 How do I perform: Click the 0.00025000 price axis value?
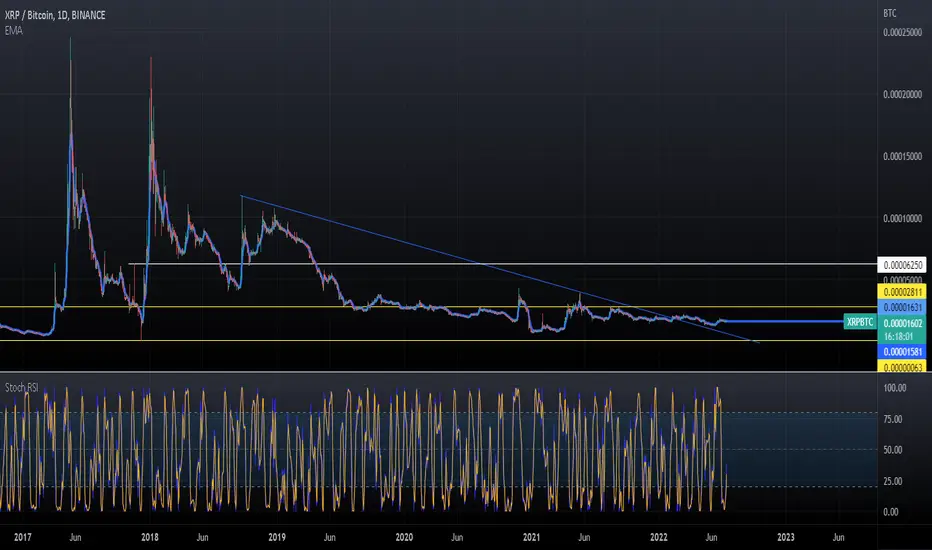pyautogui.click(x=902, y=32)
